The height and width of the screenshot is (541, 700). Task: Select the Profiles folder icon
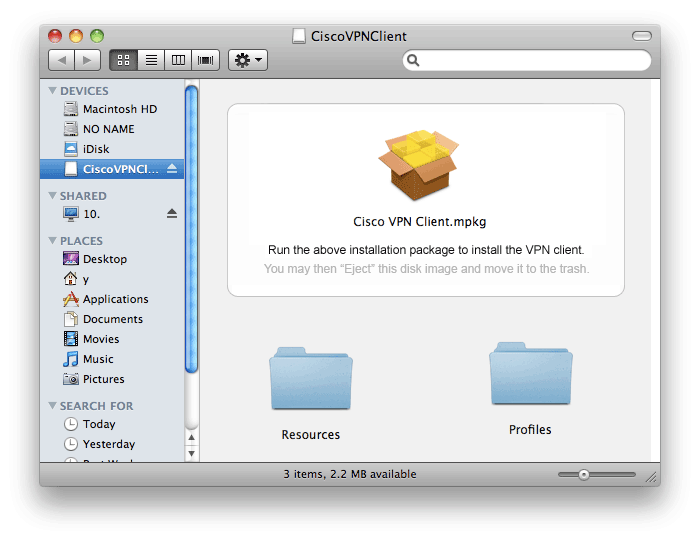coord(530,374)
